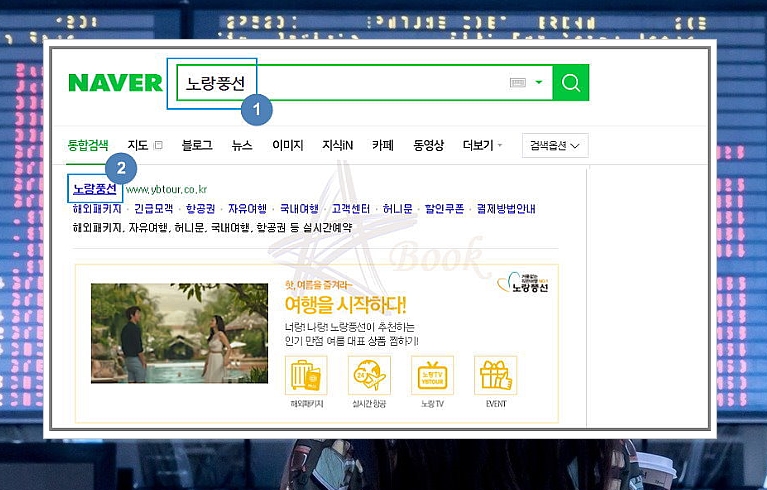Open the 해외패키지 sublink
The image size is (767, 490).
pos(97,209)
